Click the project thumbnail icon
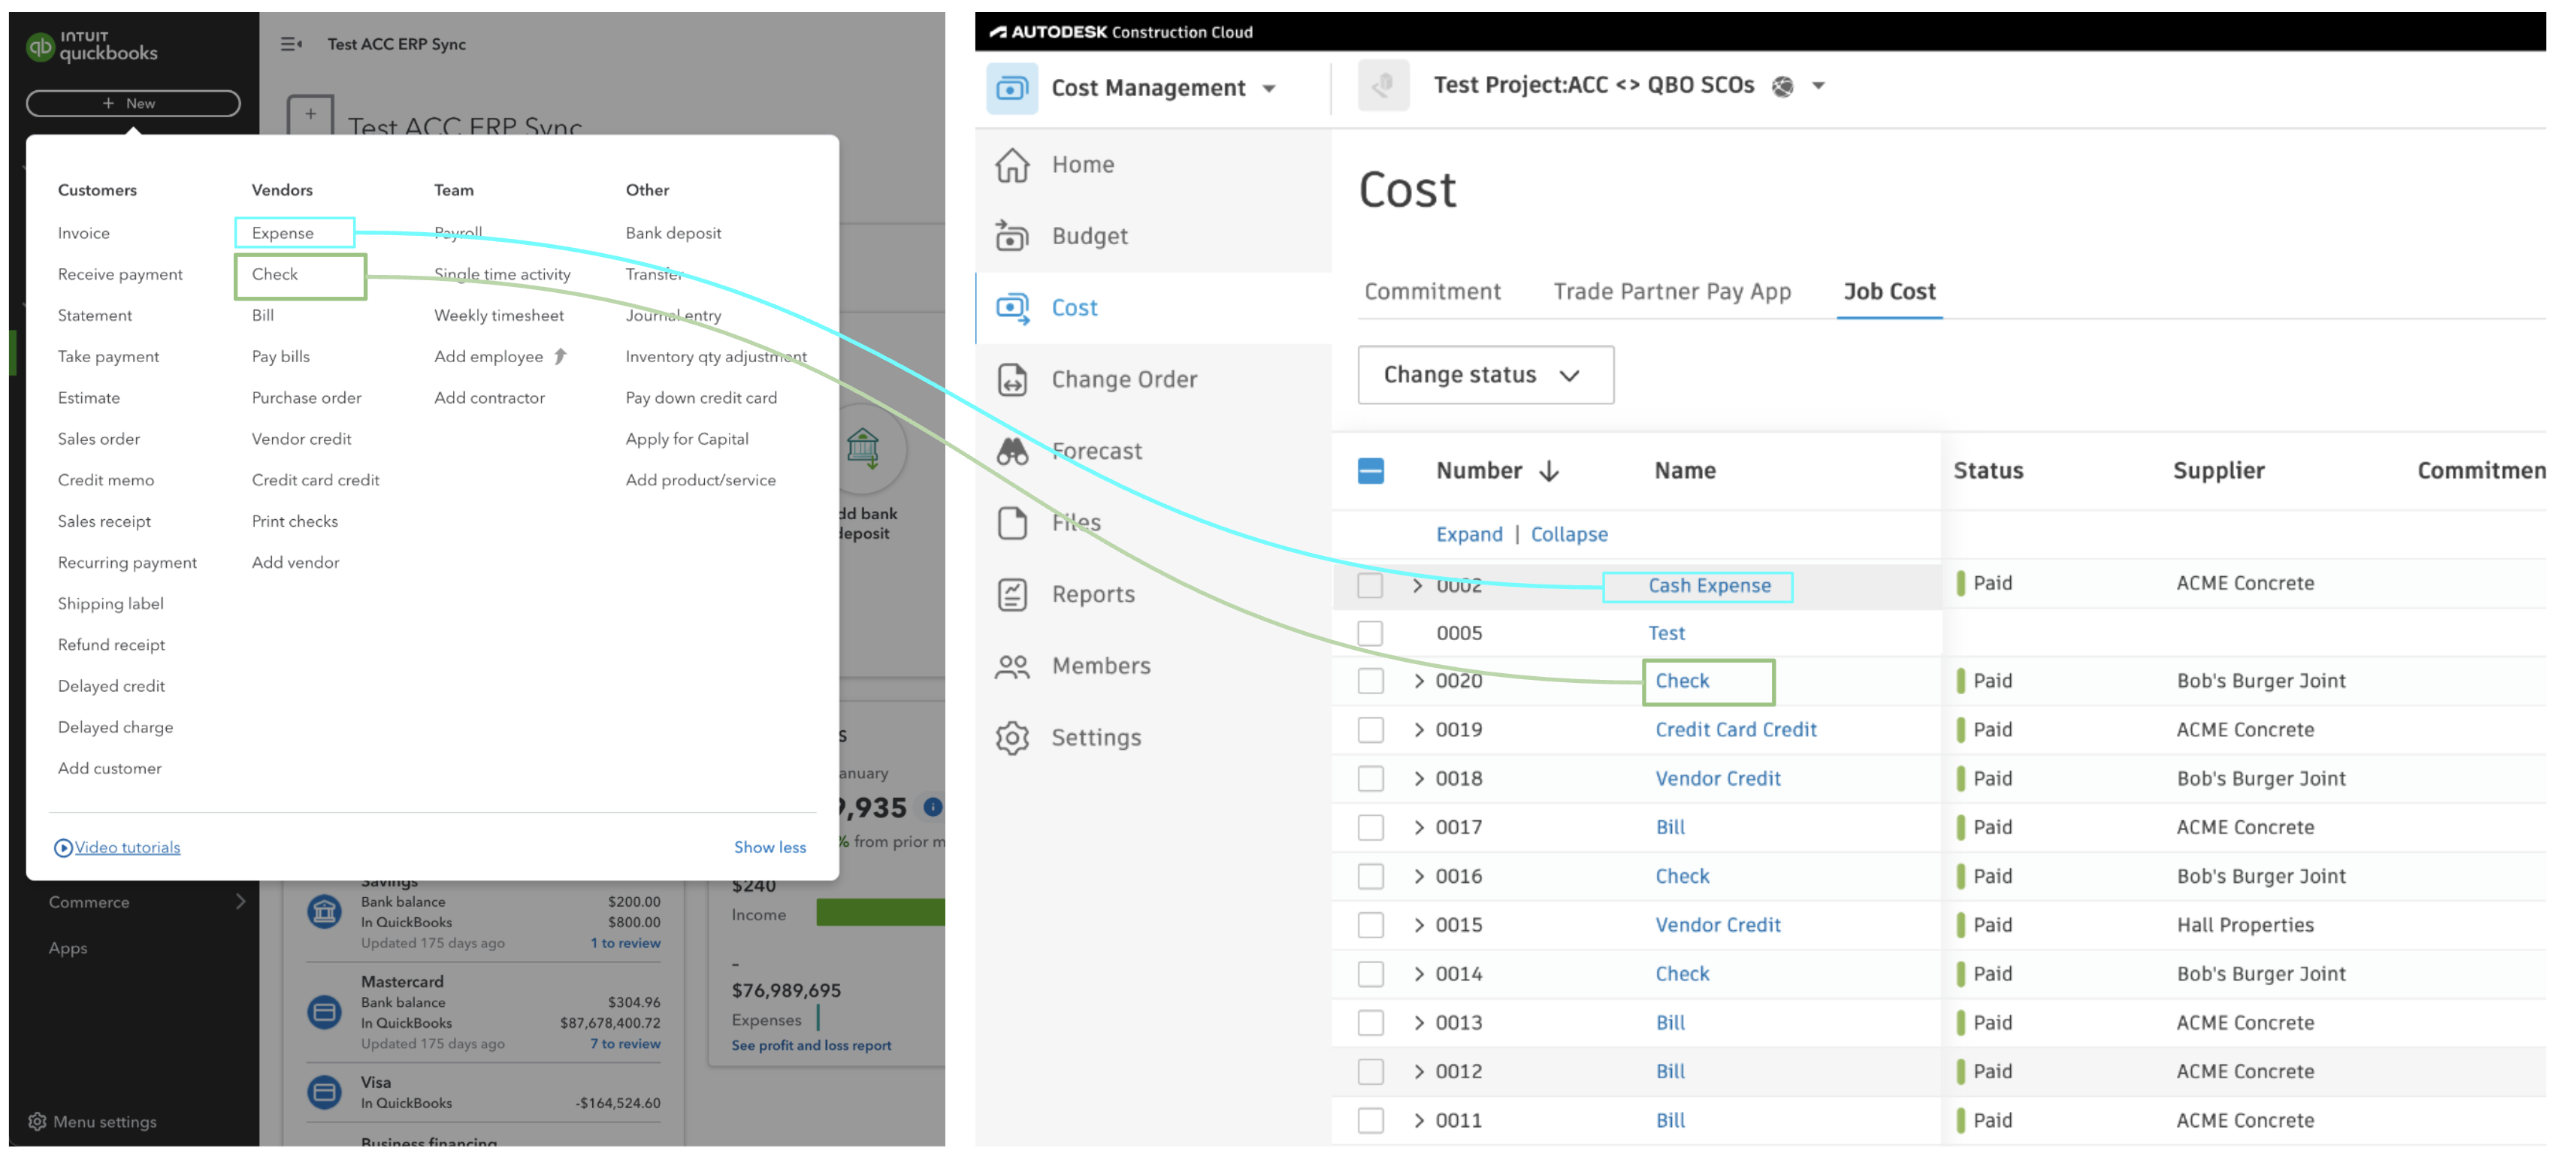The image size is (2576, 1157). tap(1383, 86)
